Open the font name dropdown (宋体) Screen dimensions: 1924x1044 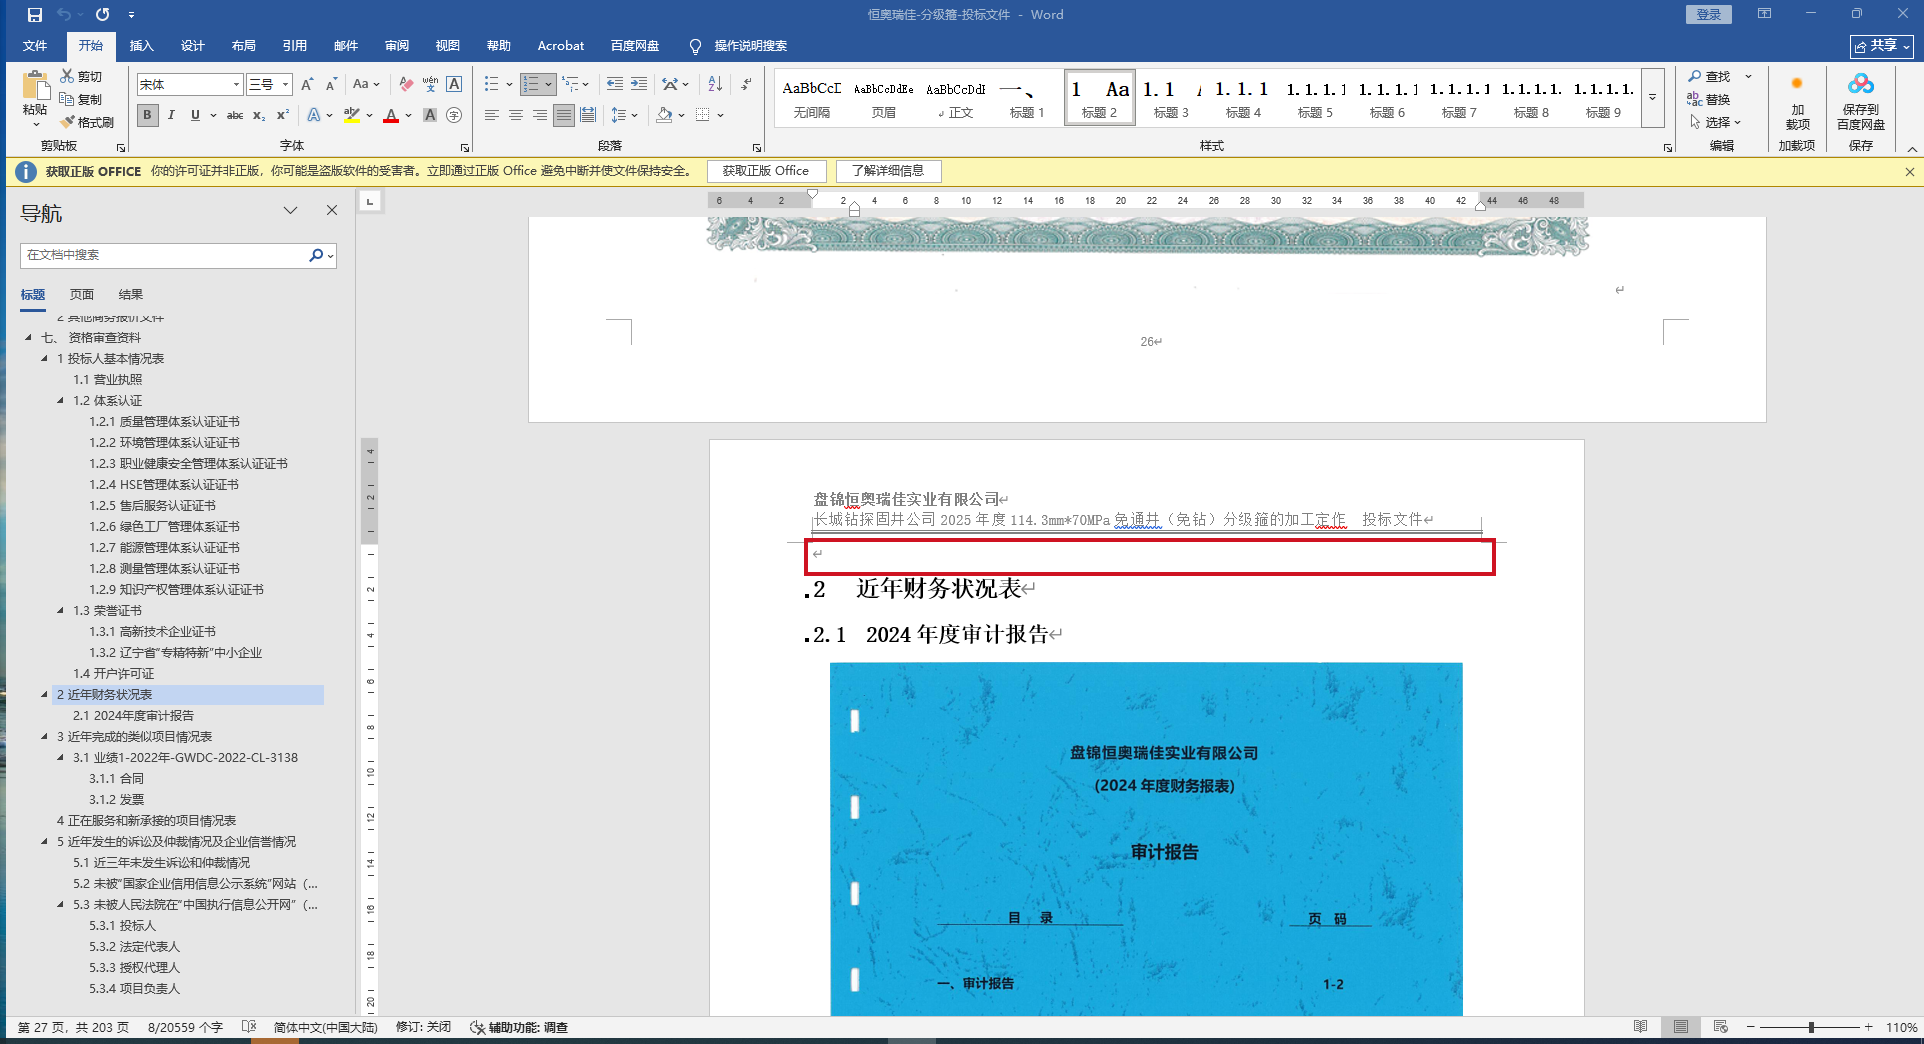coord(236,85)
